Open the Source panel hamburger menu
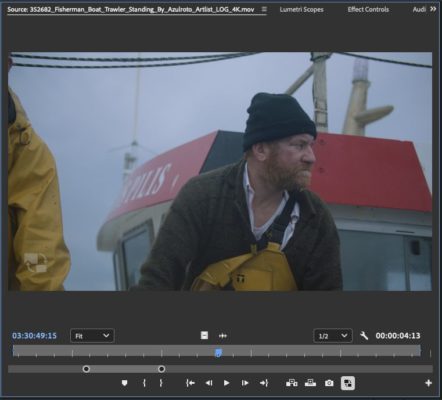This screenshot has width=442, height=400. tap(264, 9)
